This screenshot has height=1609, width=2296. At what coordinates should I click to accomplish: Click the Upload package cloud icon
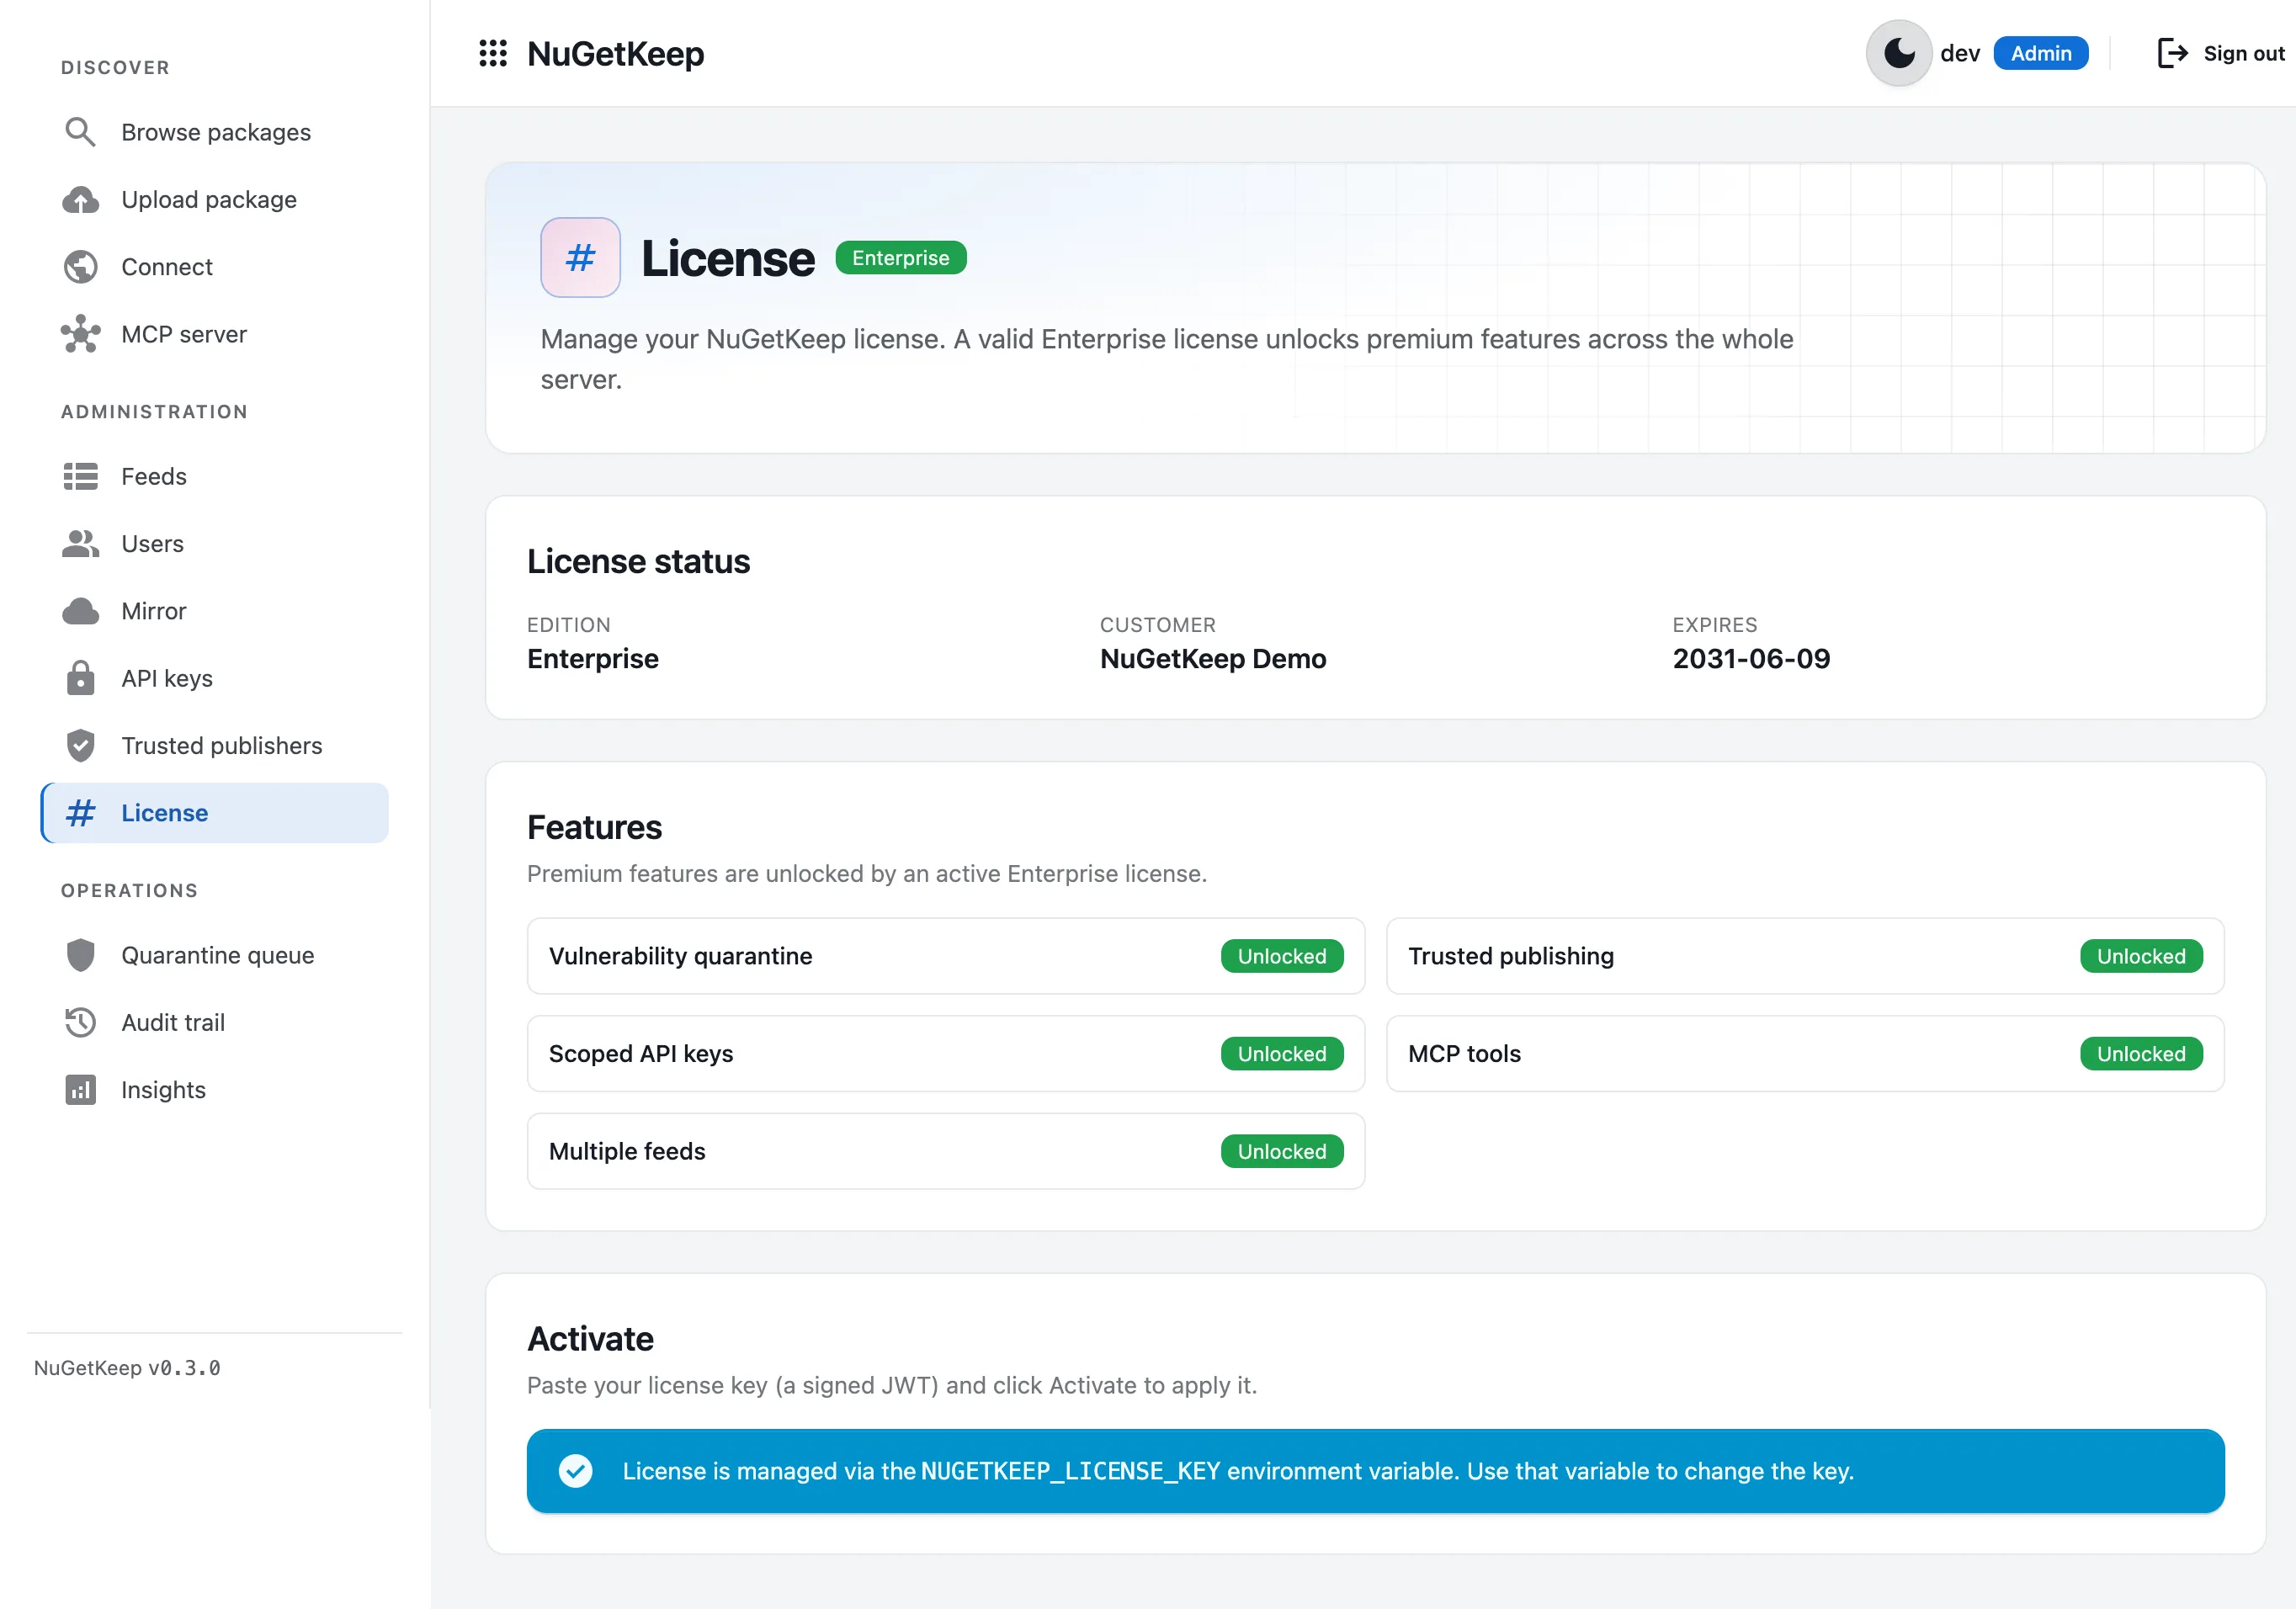[x=80, y=200]
